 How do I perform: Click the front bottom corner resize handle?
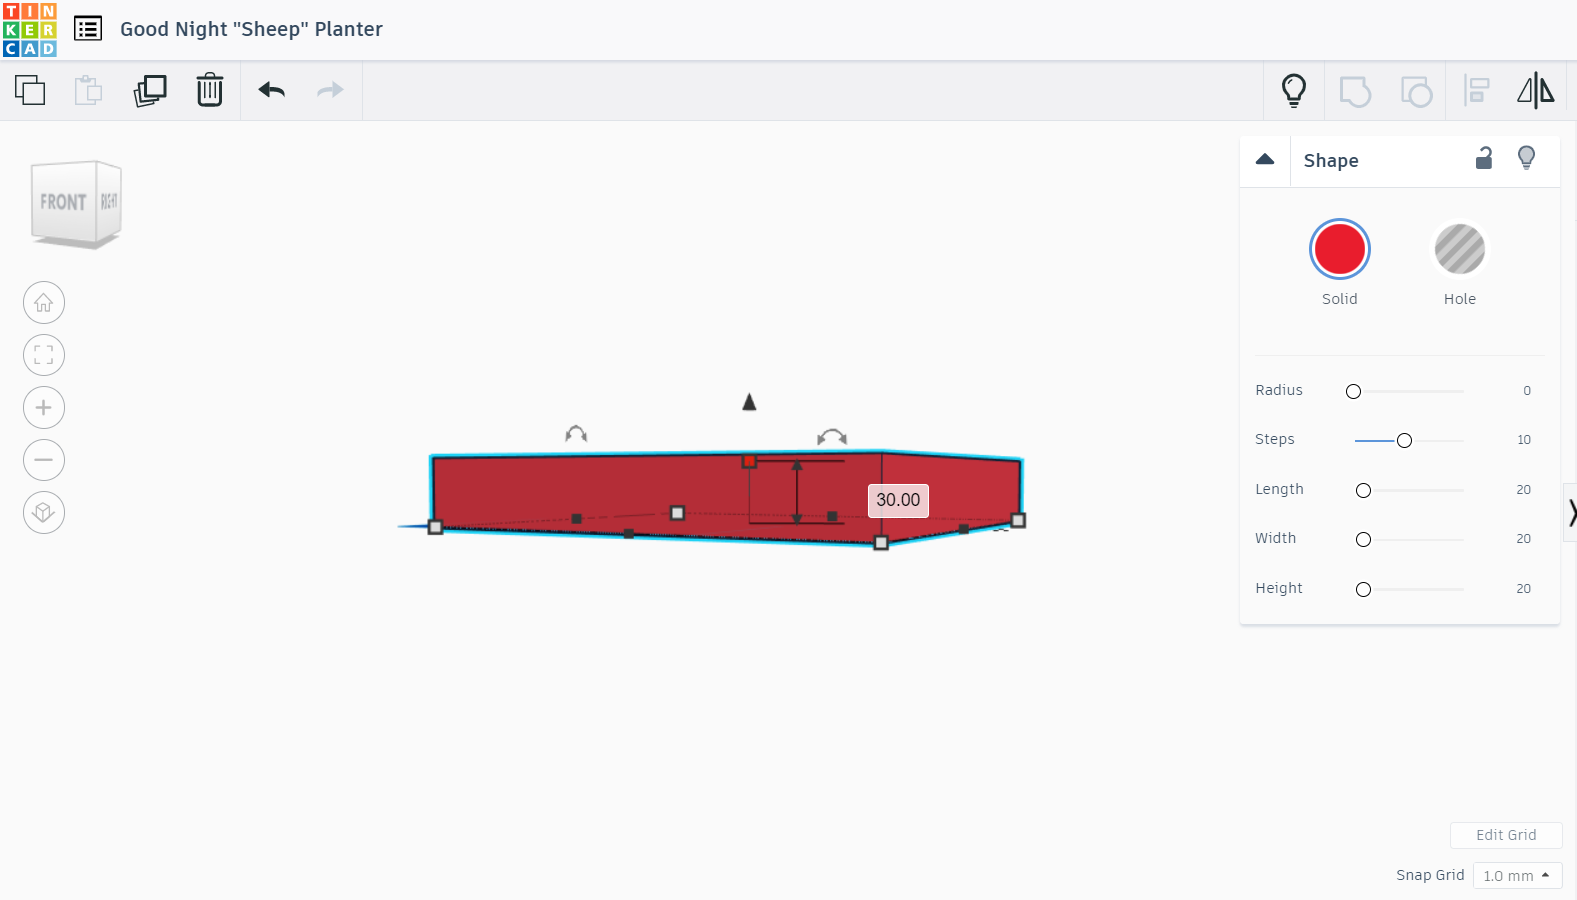tap(881, 543)
